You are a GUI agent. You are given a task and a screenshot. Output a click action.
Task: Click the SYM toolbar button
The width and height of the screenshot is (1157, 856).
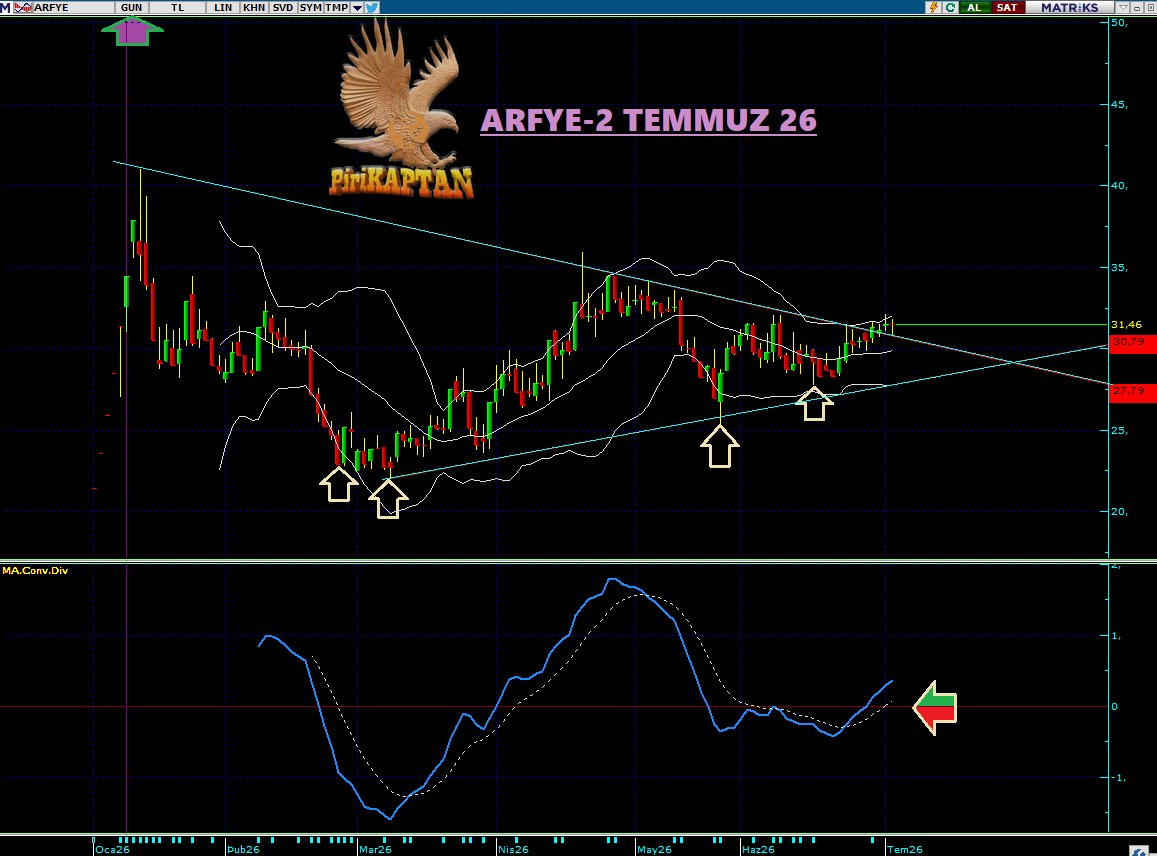311,7
